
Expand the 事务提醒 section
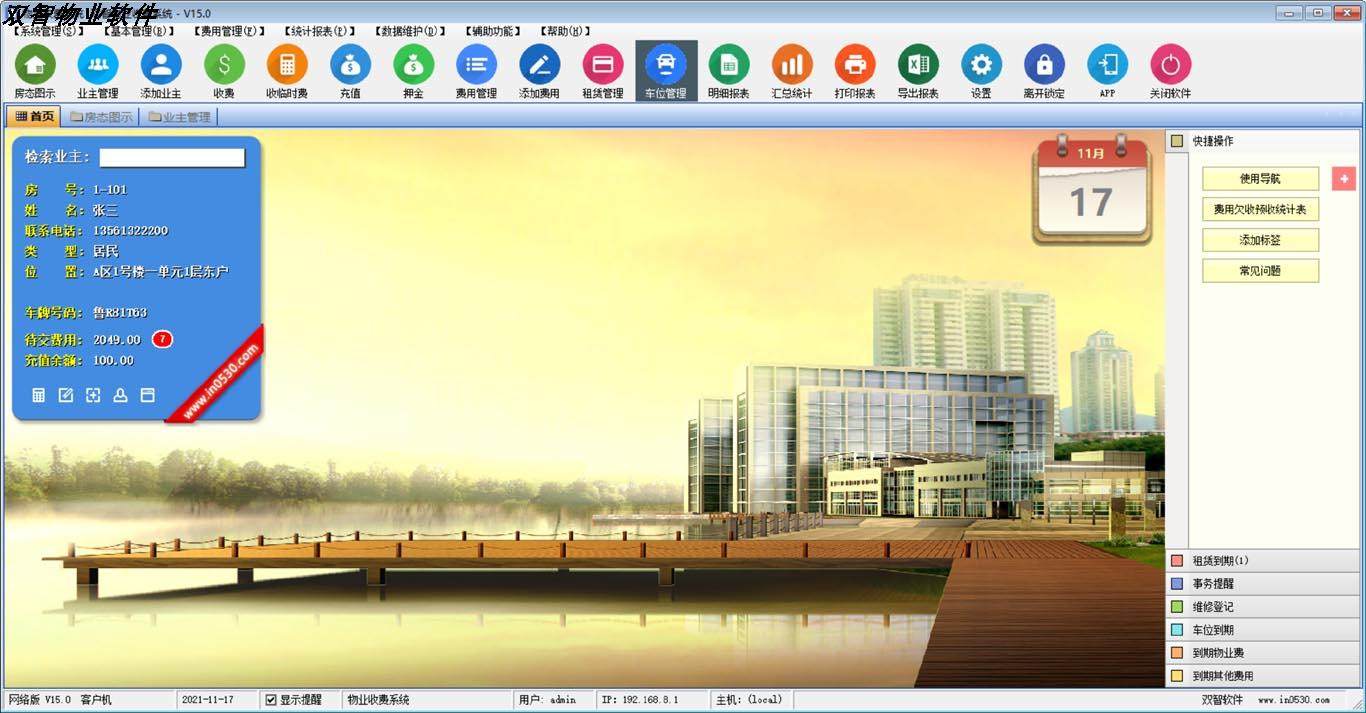1265,584
